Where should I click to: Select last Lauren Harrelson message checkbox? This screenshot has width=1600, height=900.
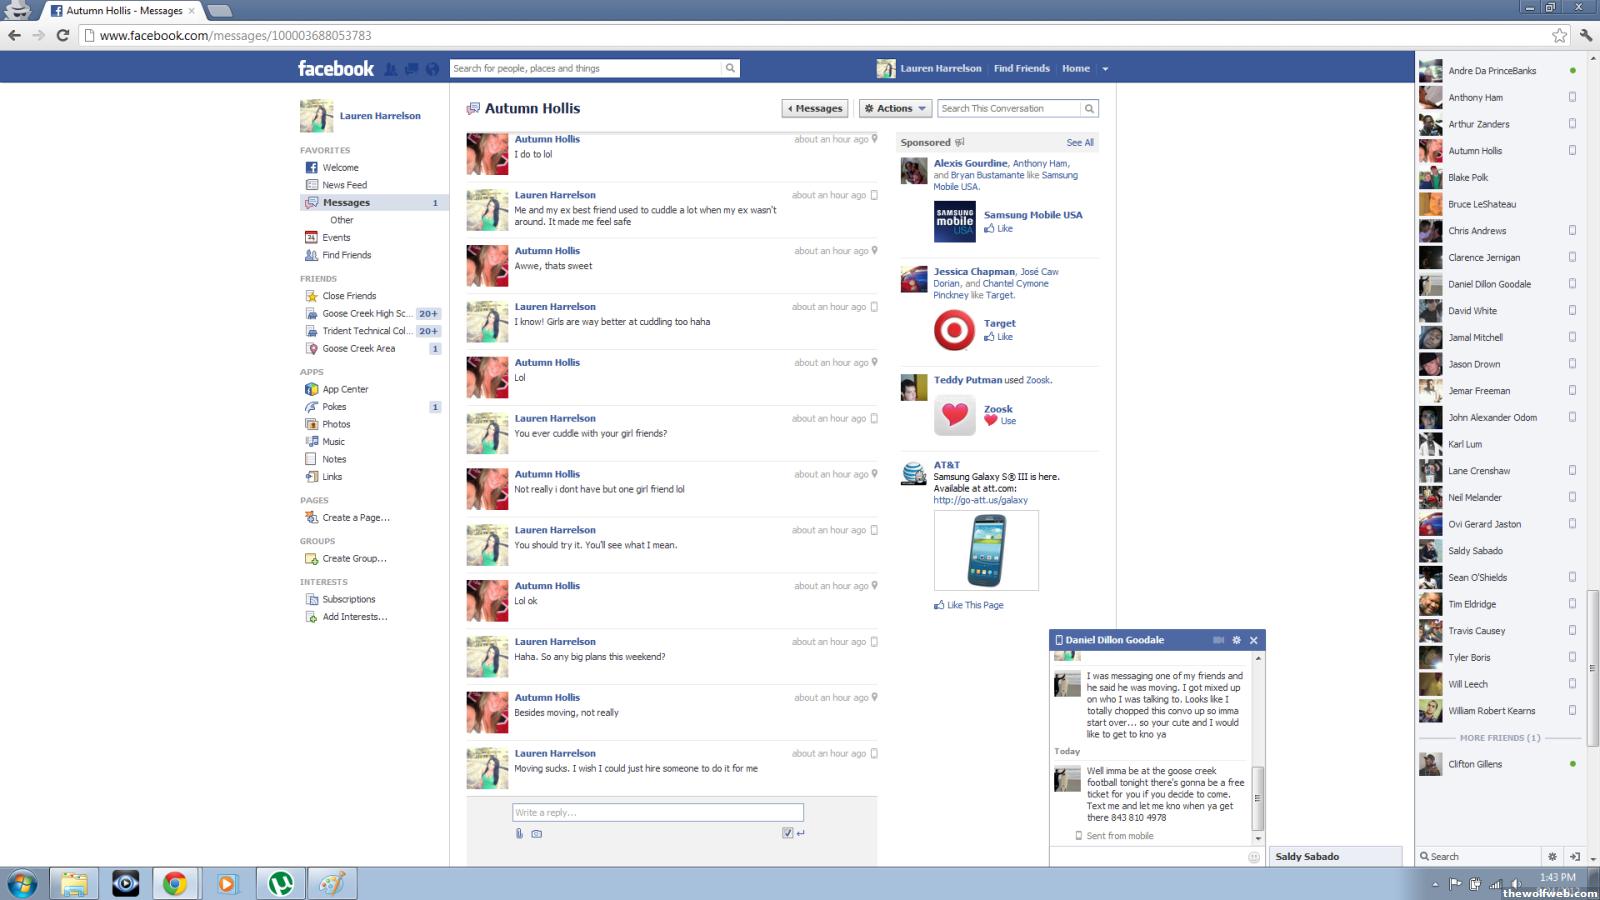pyautogui.click(x=874, y=753)
